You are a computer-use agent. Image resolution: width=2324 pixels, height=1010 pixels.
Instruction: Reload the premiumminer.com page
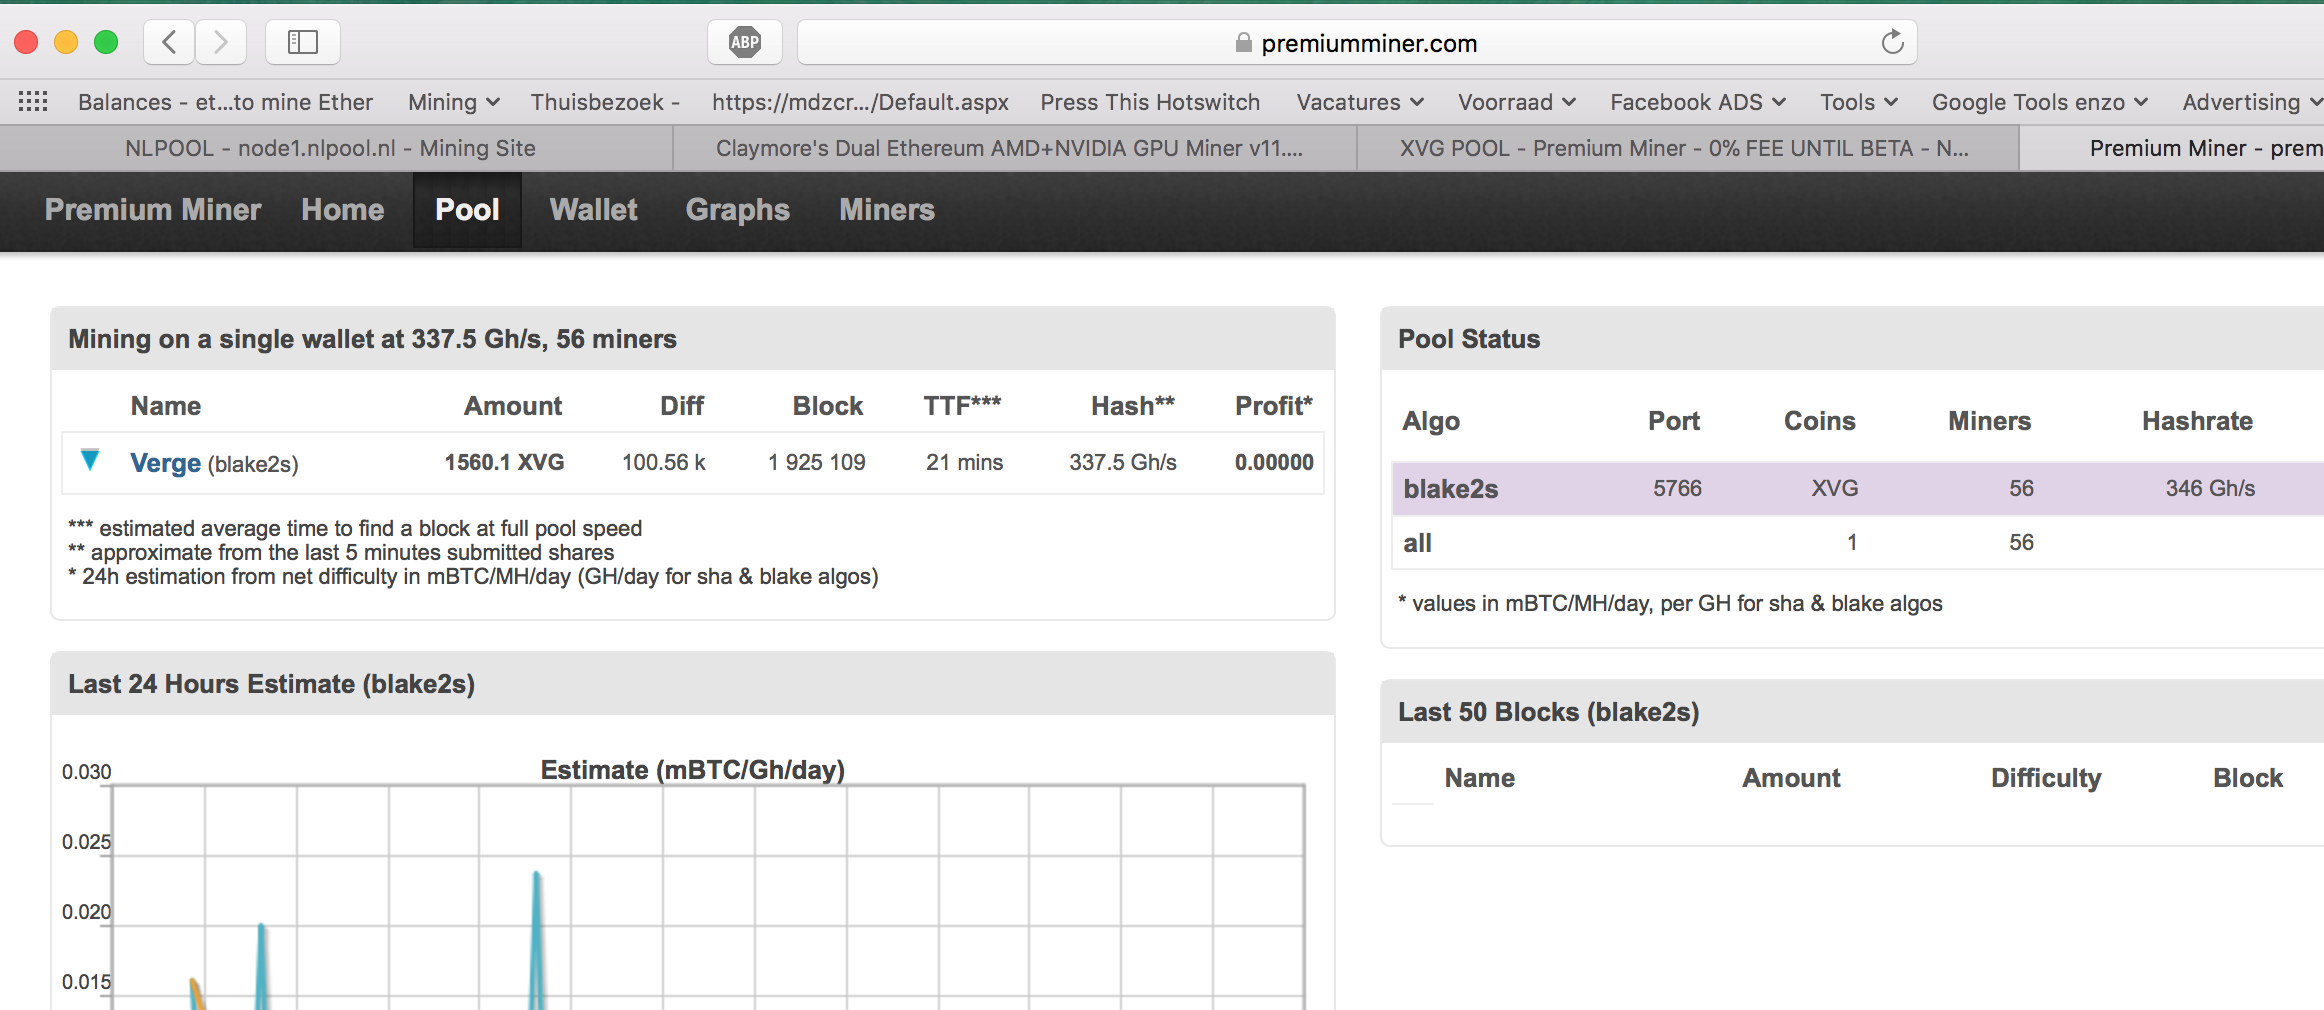coord(1892,42)
